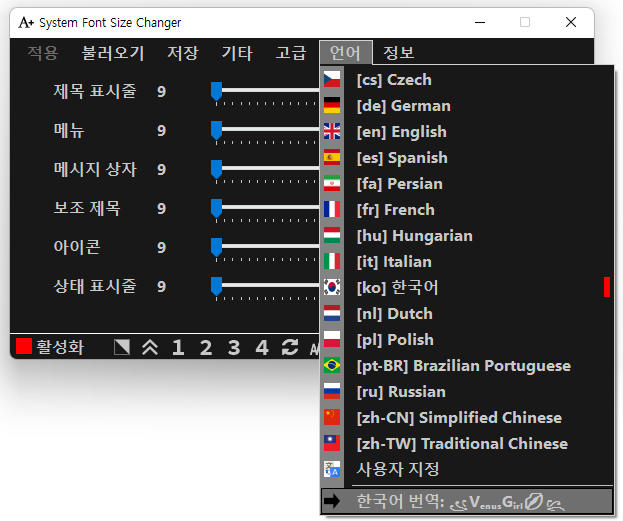
Task: Click the 아이콘 label
Action: 77,247
